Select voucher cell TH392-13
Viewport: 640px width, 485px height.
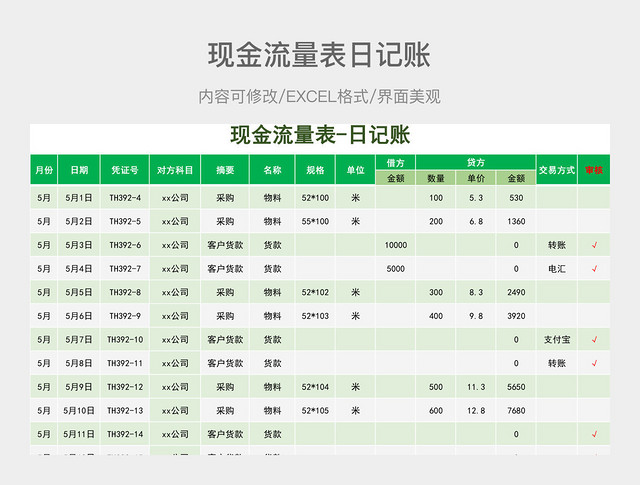(125, 411)
